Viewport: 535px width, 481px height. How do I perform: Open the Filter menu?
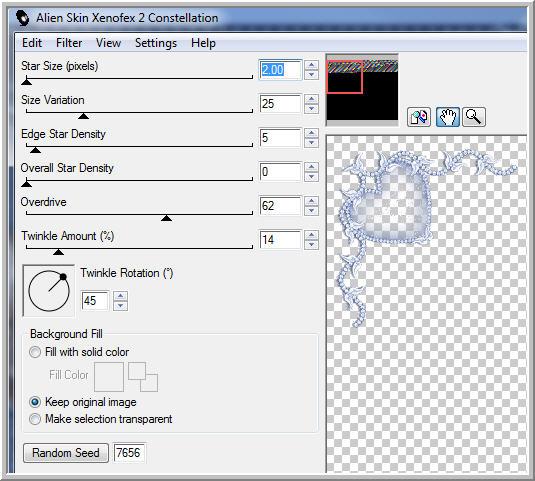69,43
